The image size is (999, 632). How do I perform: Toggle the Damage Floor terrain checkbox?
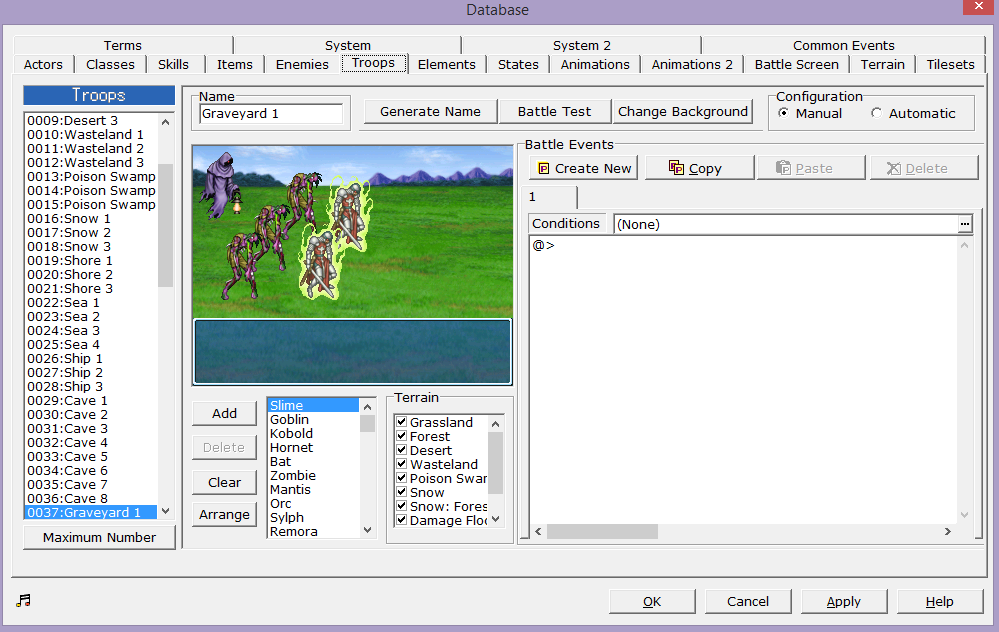(x=401, y=520)
